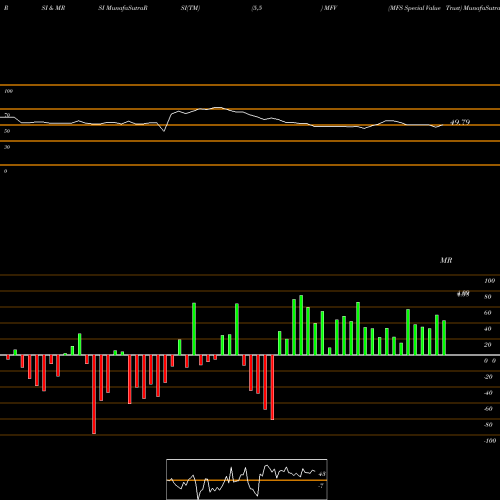Click the rightmost green MR histogram bar

444,338
